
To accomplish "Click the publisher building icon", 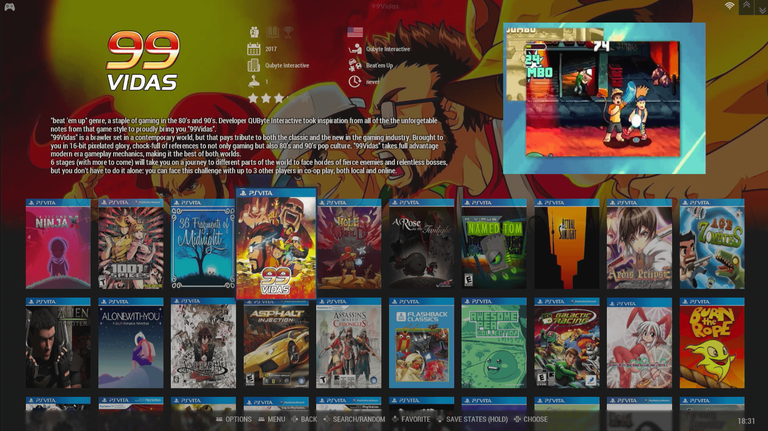I will coord(254,65).
